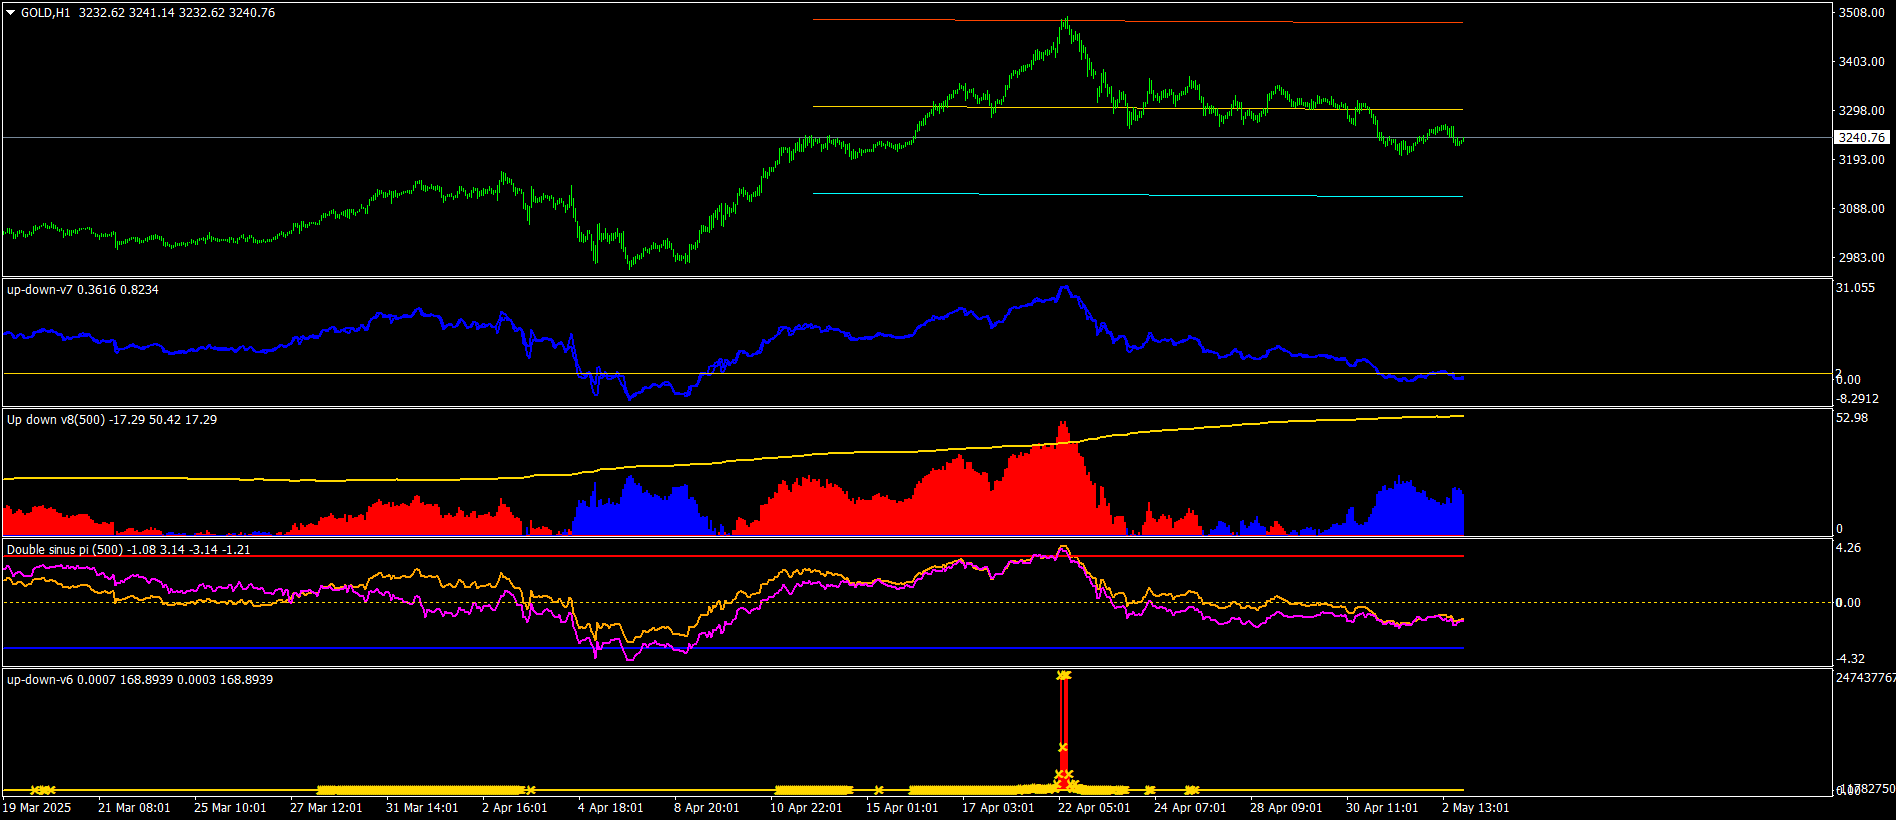The height and width of the screenshot is (820, 1896).
Task: Select the GOLD,H1 symbol title text
Action: point(46,13)
